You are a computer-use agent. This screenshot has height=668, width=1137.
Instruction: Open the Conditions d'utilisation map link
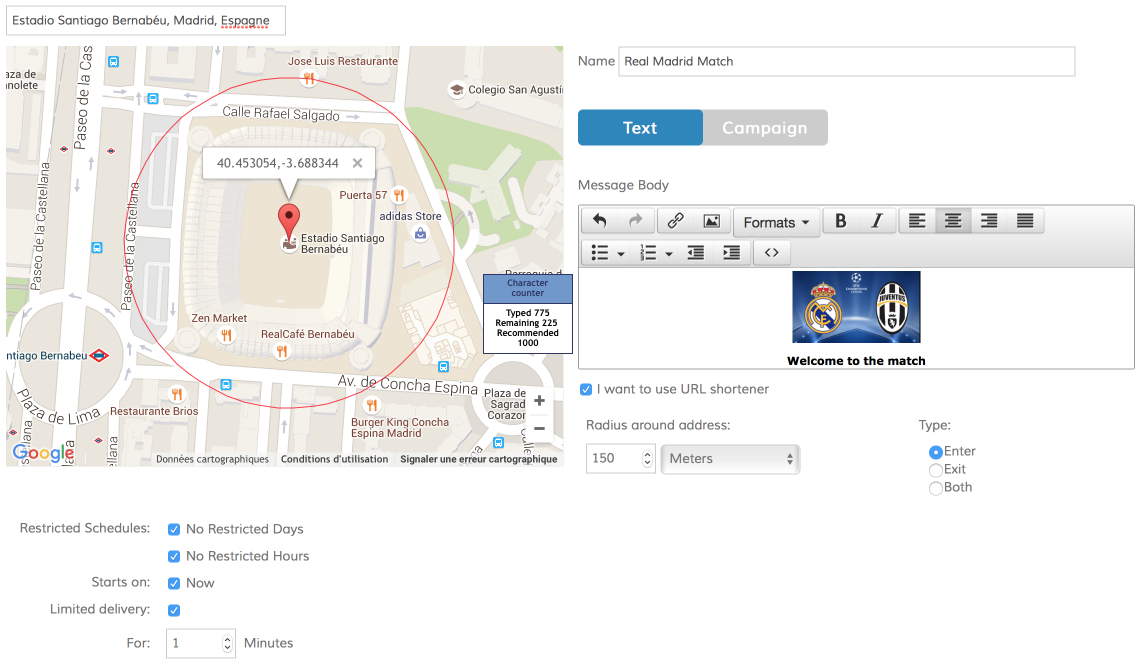point(334,460)
